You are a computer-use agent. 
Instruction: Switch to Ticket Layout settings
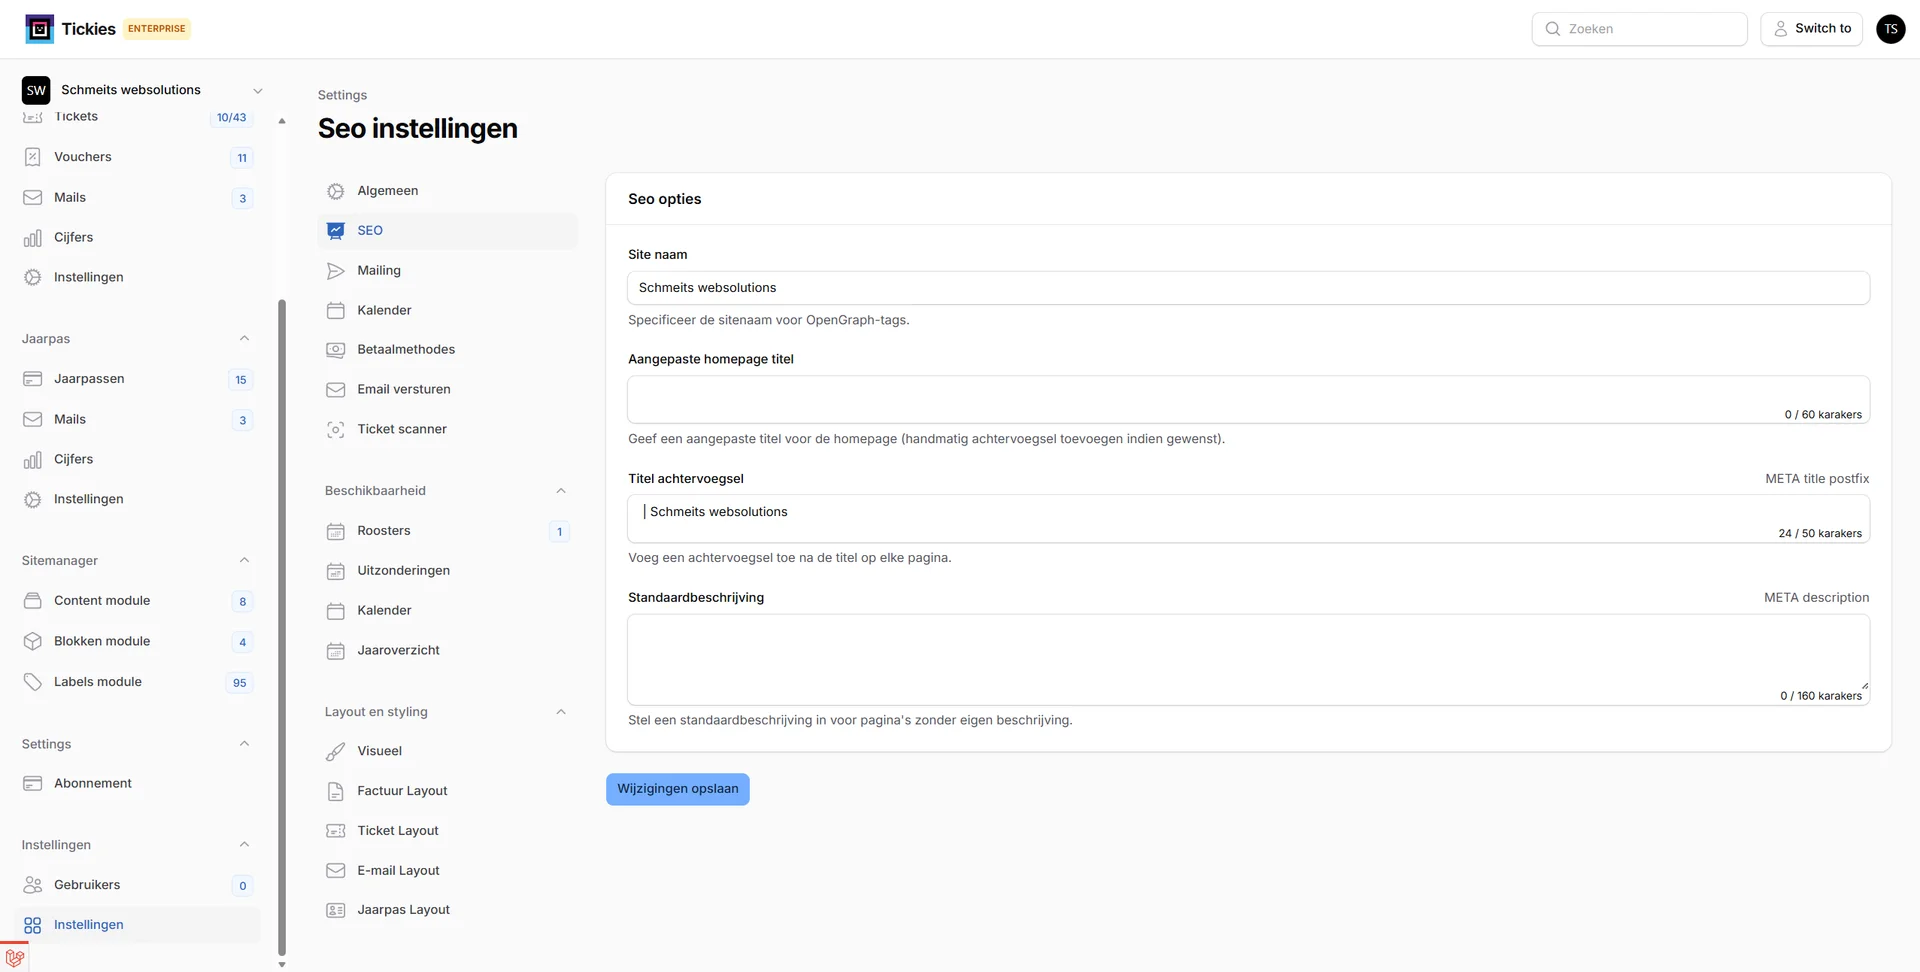(x=398, y=830)
